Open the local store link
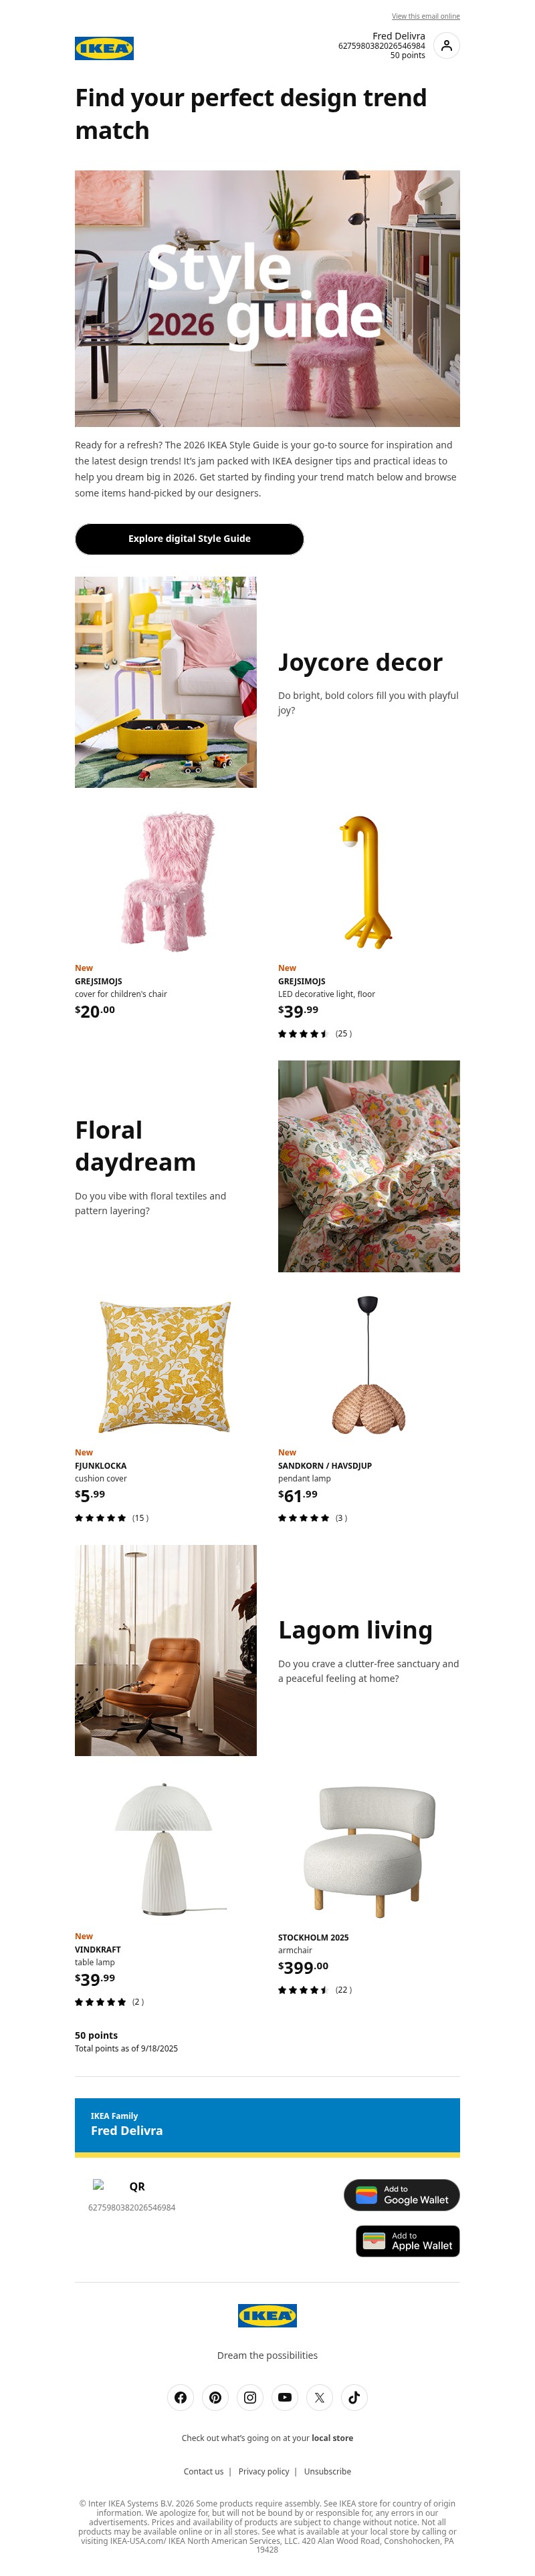The image size is (535, 2576). click(332, 2438)
